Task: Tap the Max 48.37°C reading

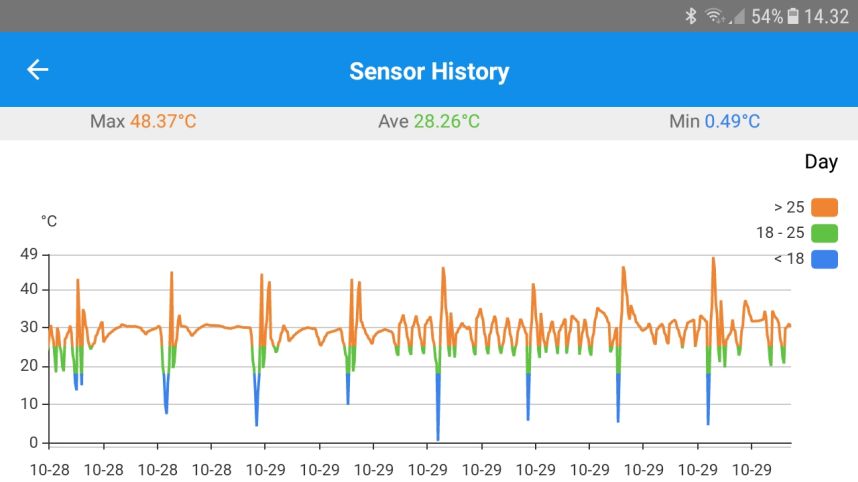Action: point(143,122)
